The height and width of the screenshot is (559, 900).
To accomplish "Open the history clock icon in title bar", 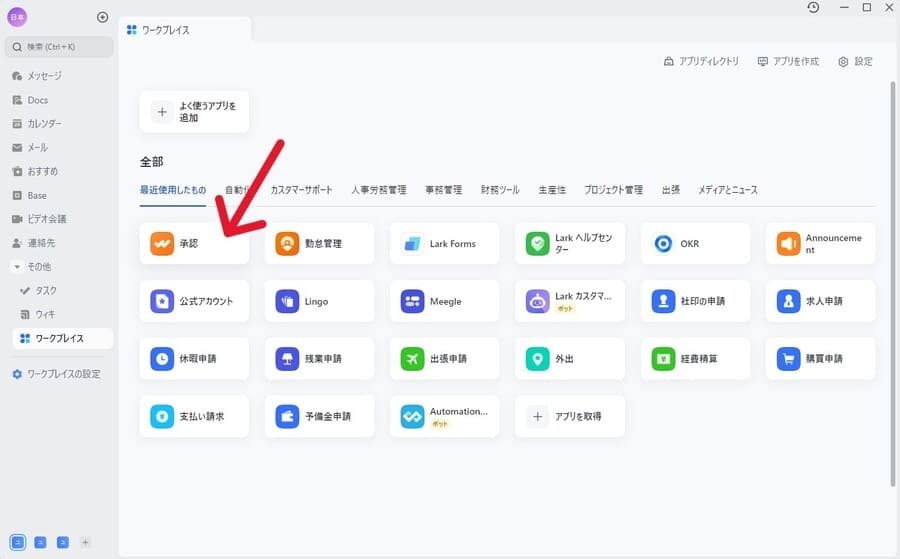I will pos(813,7).
